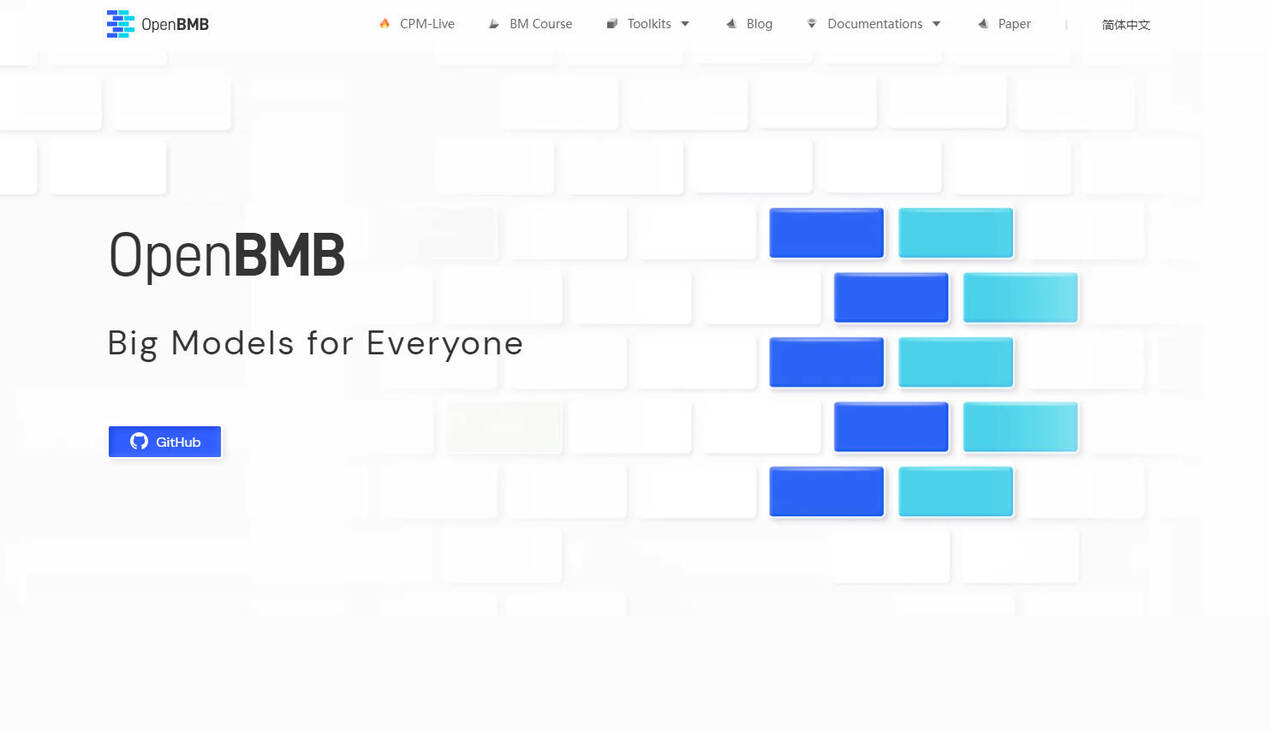This screenshot has width=1270, height=731.
Task: Open the Documentations menu
Action: [x=875, y=24]
